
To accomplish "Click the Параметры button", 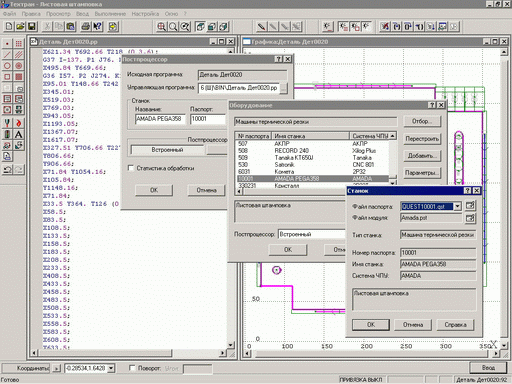I will coord(422,173).
